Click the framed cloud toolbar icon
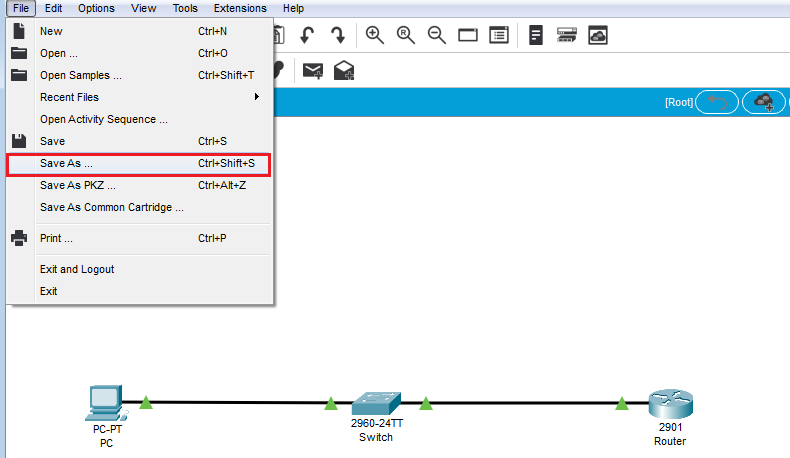This screenshot has width=790, height=458. coord(598,35)
